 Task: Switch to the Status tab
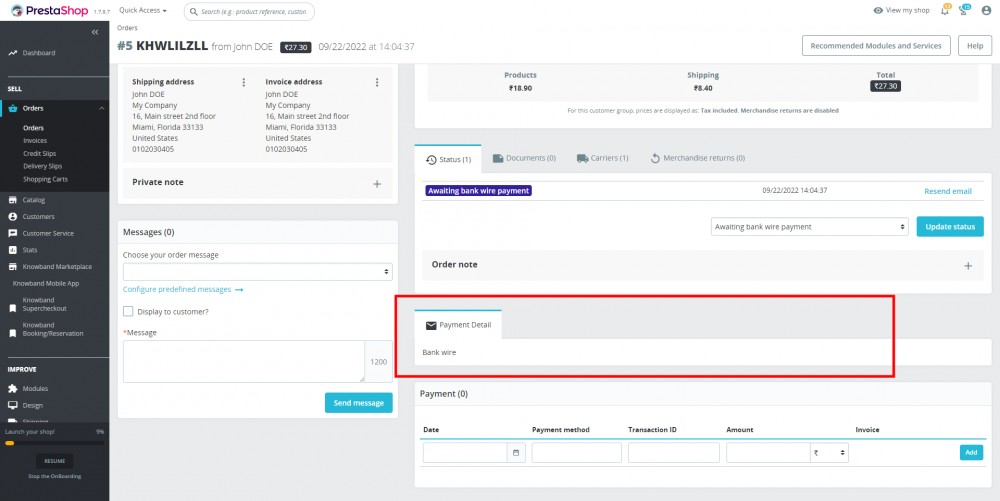point(448,159)
